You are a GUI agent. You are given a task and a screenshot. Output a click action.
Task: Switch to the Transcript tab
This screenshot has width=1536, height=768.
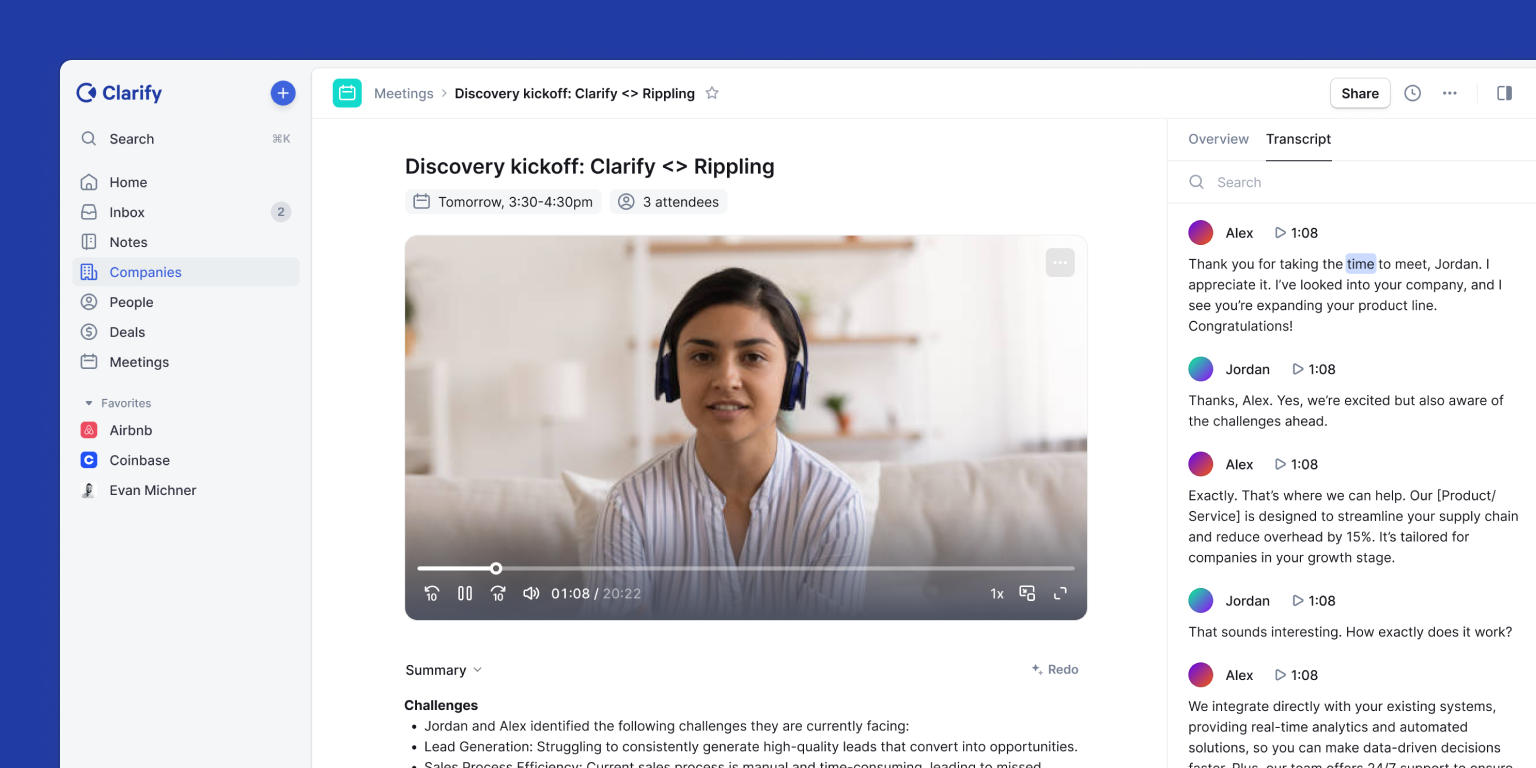coord(1298,139)
